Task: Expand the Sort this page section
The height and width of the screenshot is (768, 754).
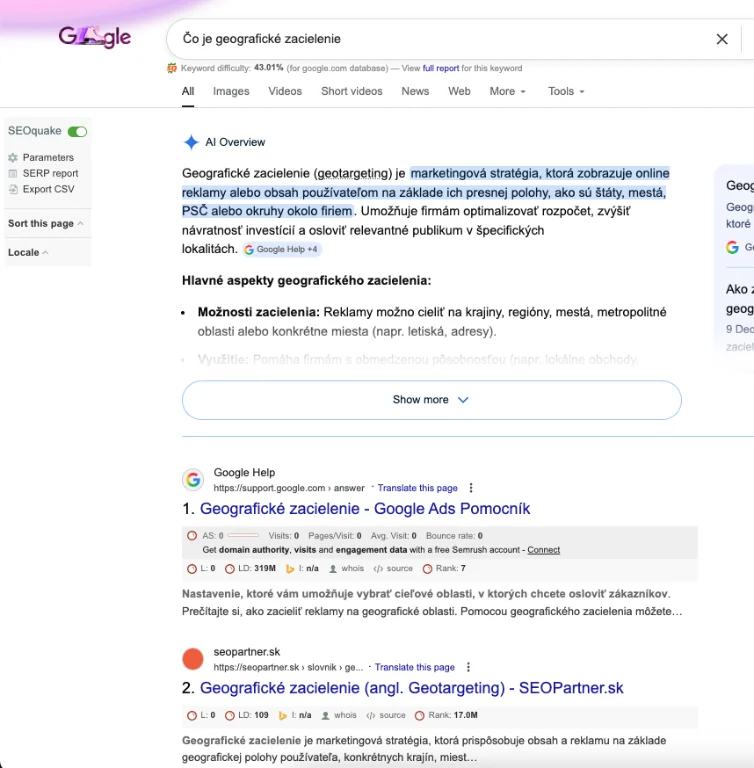Action: (x=46, y=224)
